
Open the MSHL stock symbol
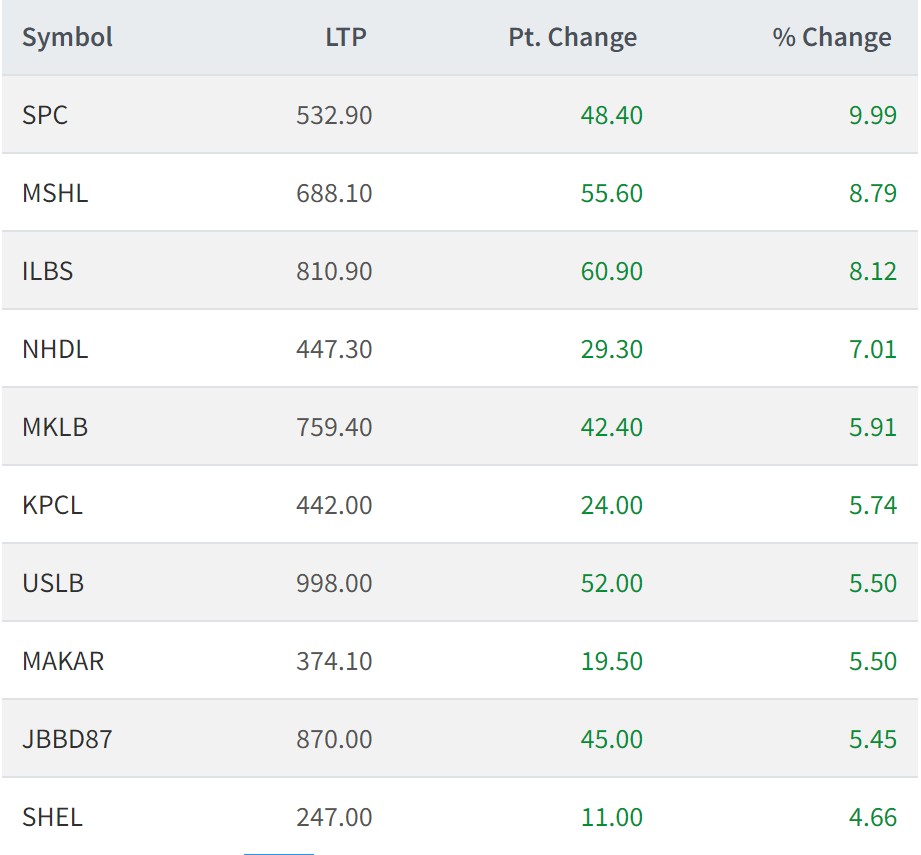(x=55, y=193)
